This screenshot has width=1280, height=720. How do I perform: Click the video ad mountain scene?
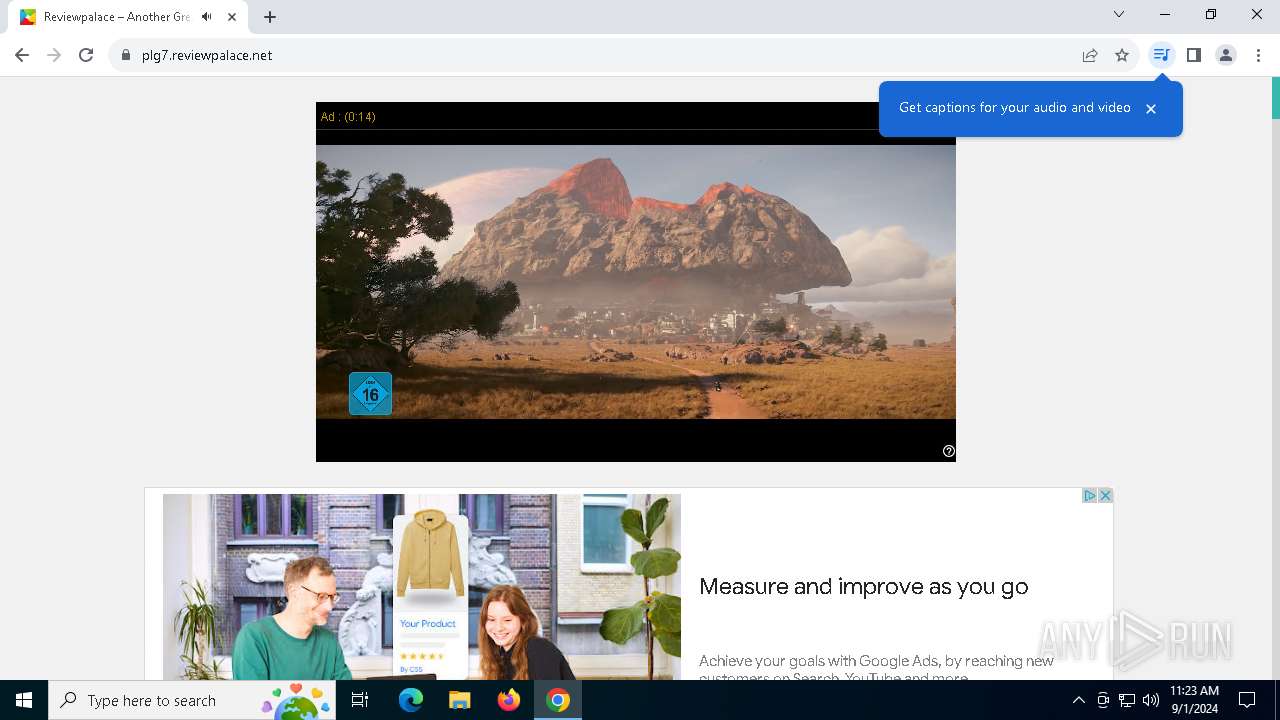[636, 281]
